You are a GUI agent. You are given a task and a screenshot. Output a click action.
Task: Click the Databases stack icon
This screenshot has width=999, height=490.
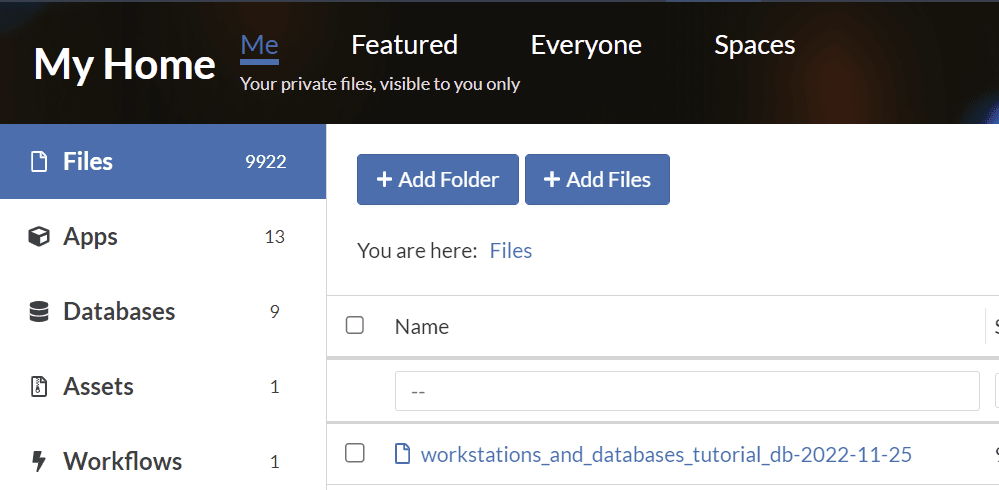point(39,312)
